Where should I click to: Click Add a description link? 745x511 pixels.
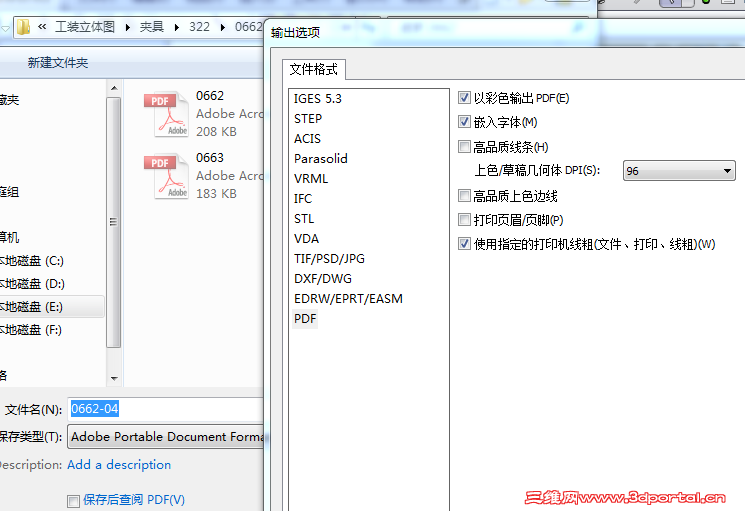click(x=119, y=464)
